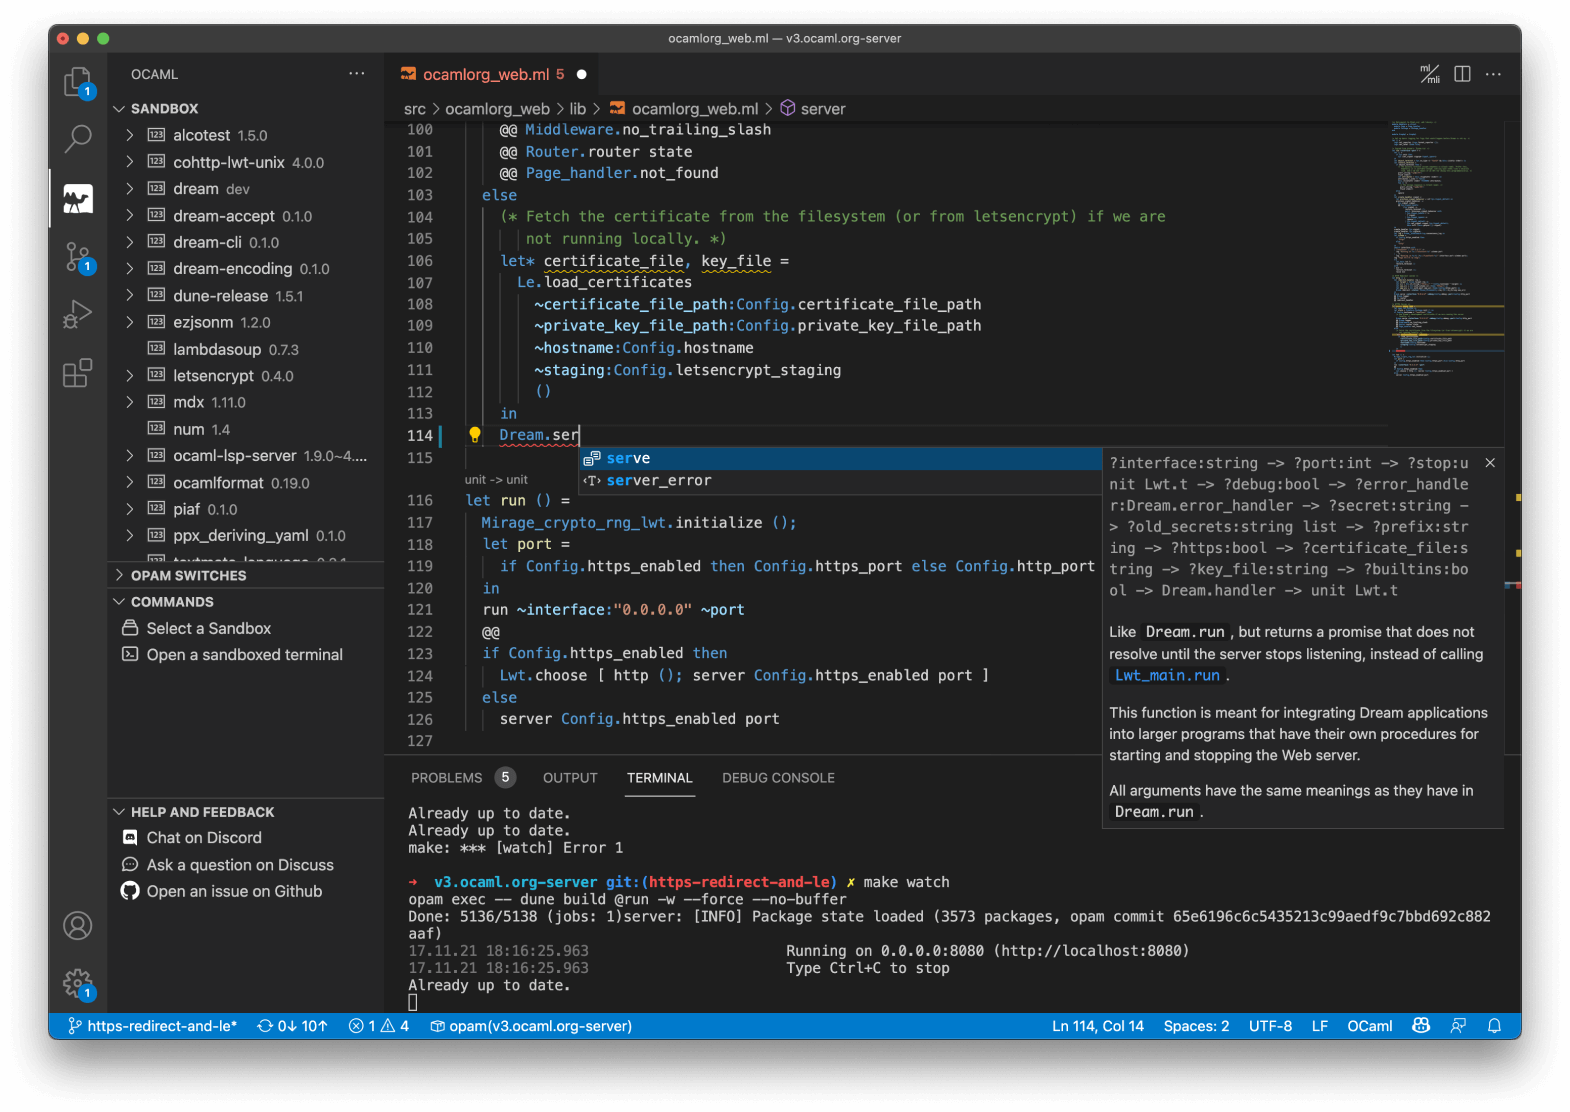The height and width of the screenshot is (1112, 1570).
Task: Select the OCaml camel activity icon
Action: click(78, 198)
